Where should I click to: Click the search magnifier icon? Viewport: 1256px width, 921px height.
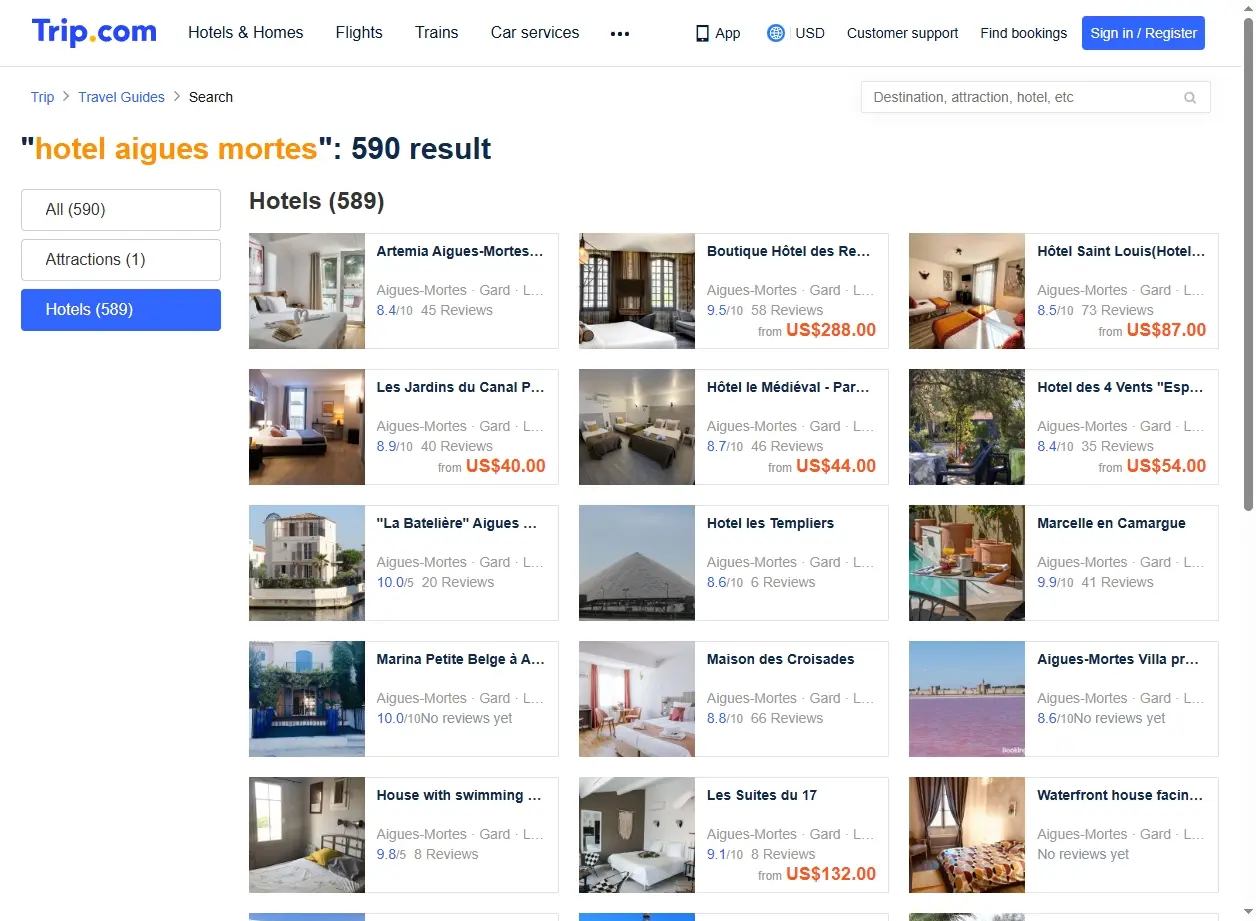pos(1190,98)
